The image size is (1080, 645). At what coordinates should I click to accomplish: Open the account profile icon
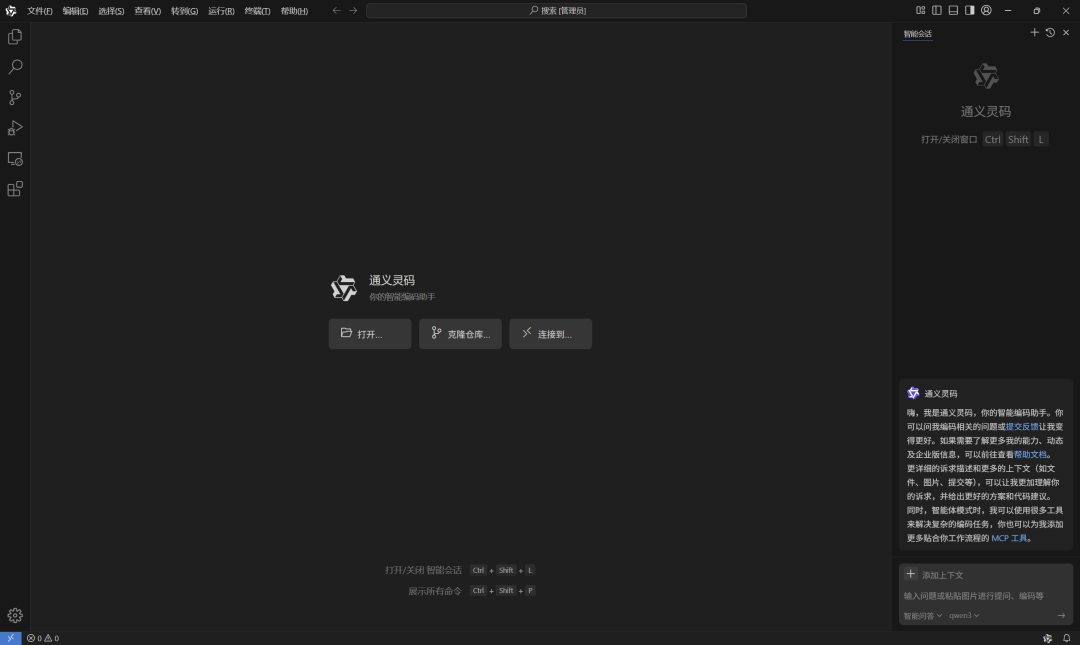point(986,10)
